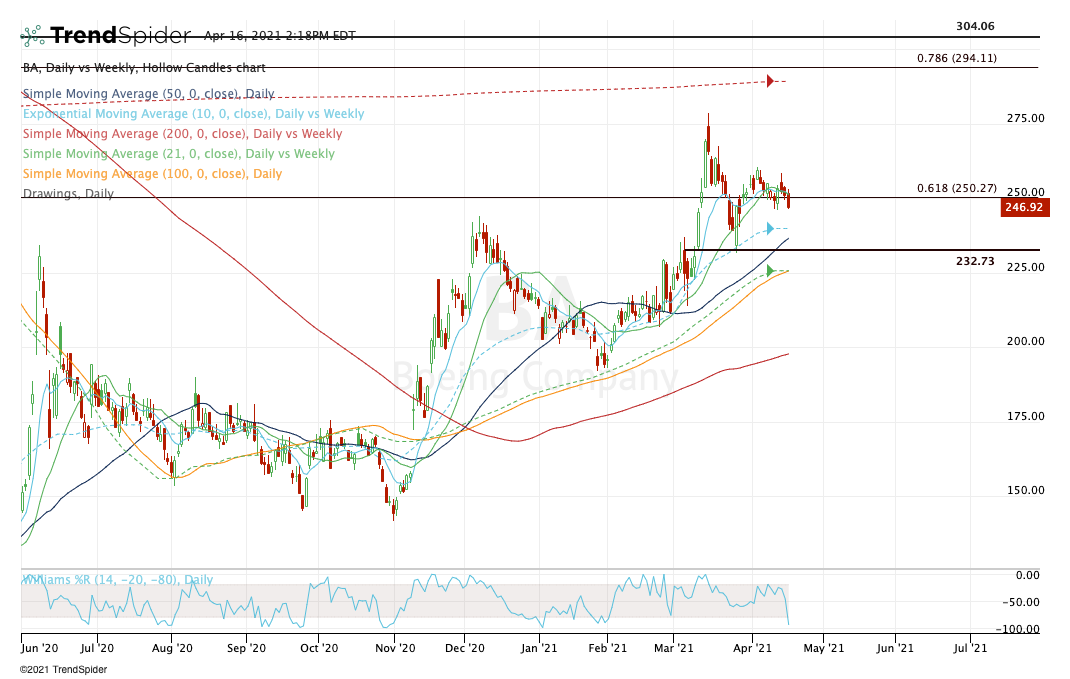The width and height of the screenshot is (1070, 679).
Task: Click the Simple Moving Average 100 legend entry
Action: 154,174
